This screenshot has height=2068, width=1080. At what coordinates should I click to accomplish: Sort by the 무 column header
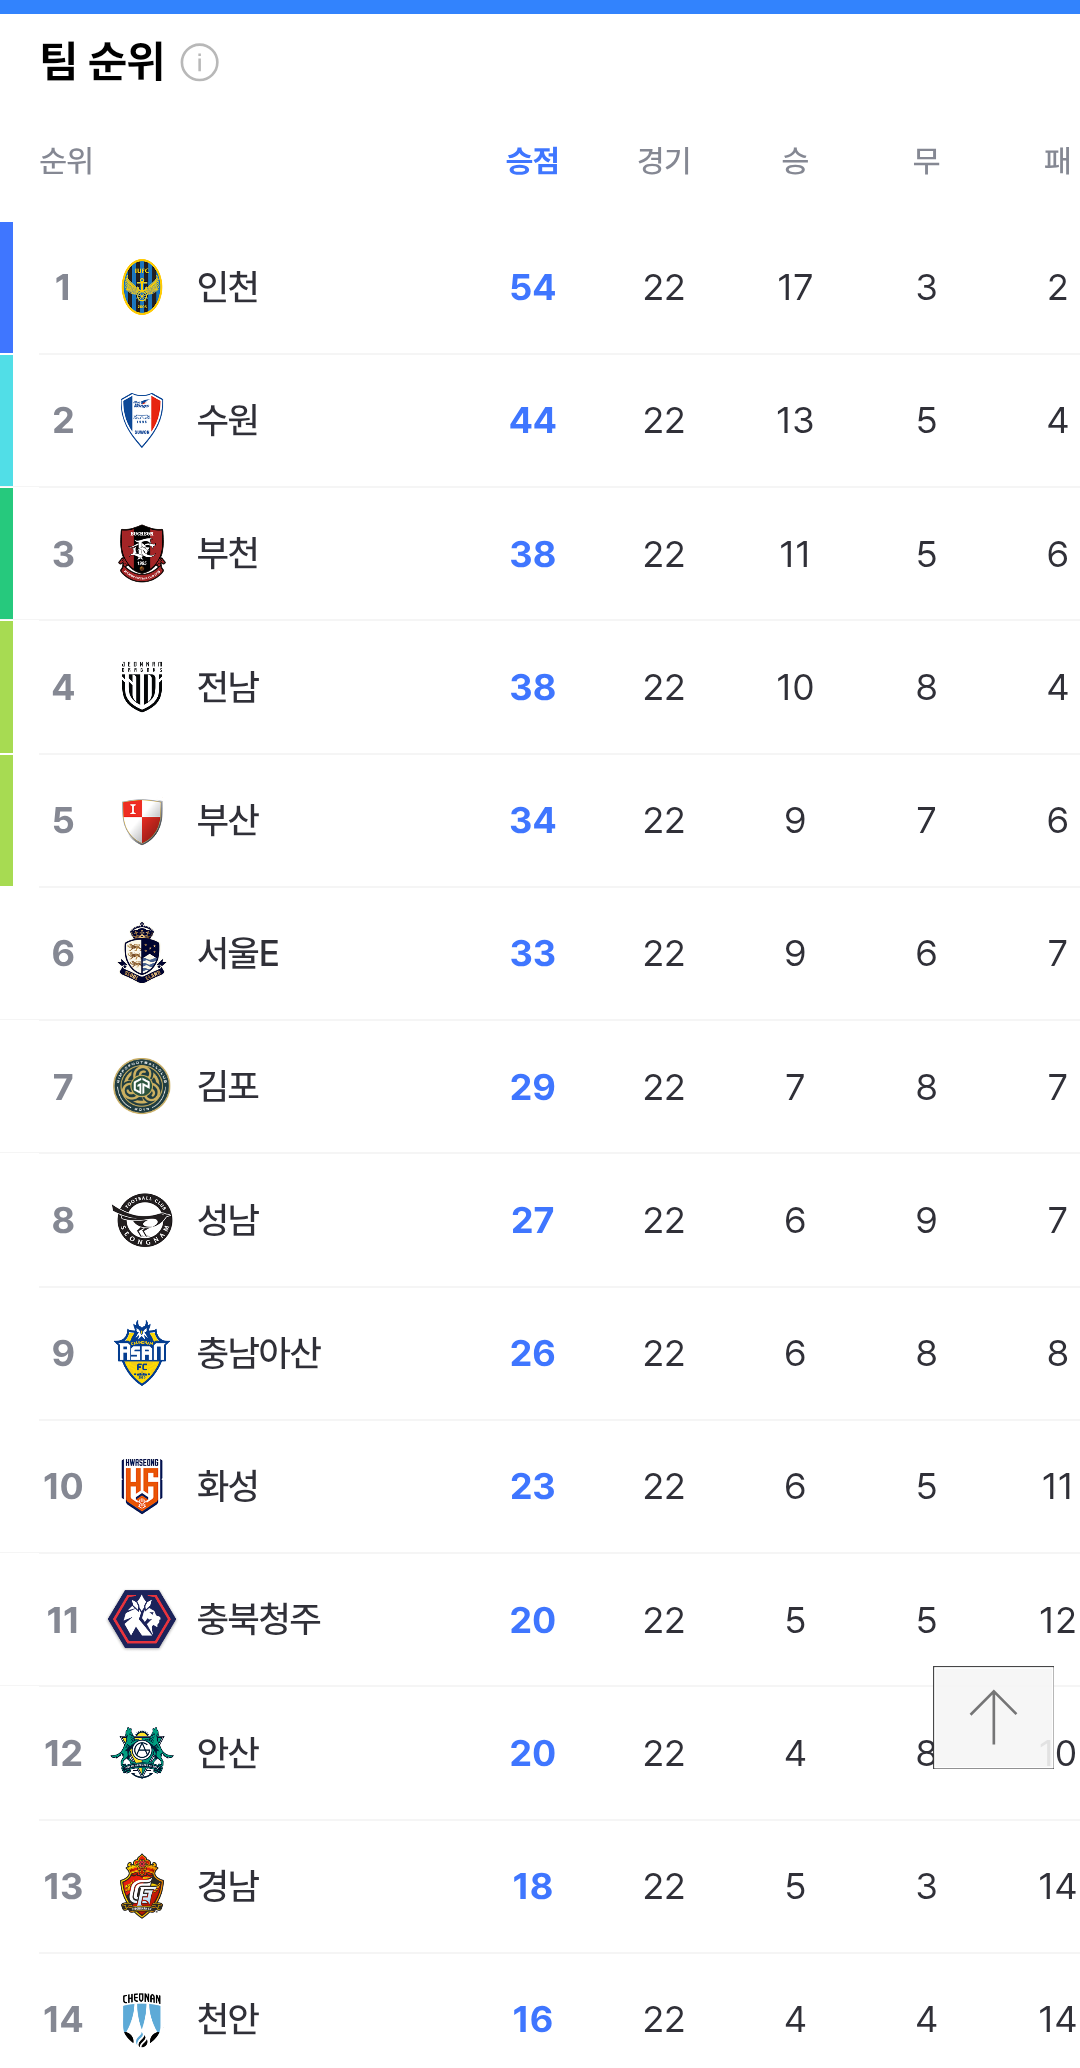(926, 161)
